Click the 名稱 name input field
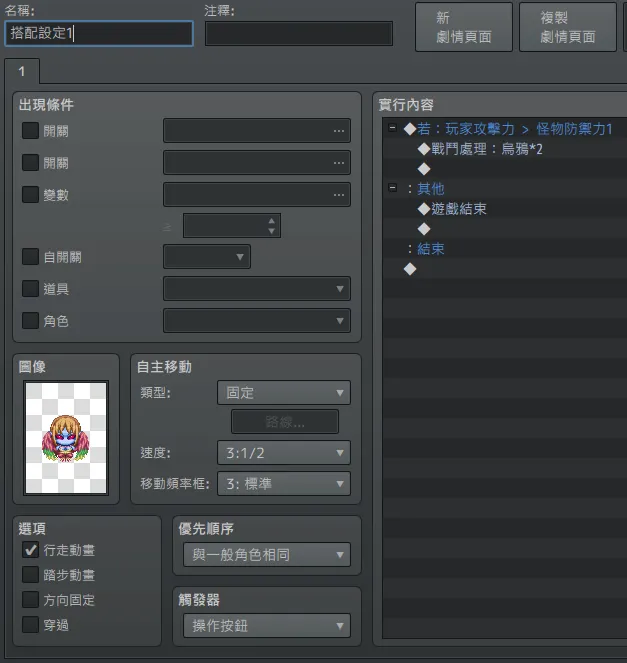 point(99,33)
